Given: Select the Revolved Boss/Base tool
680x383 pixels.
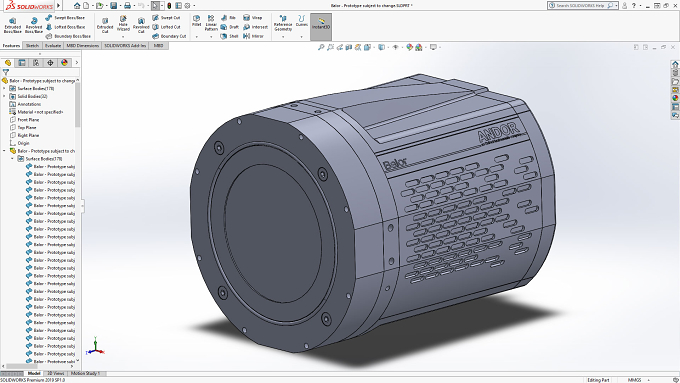Looking at the screenshot, I should tap(33, 26).
